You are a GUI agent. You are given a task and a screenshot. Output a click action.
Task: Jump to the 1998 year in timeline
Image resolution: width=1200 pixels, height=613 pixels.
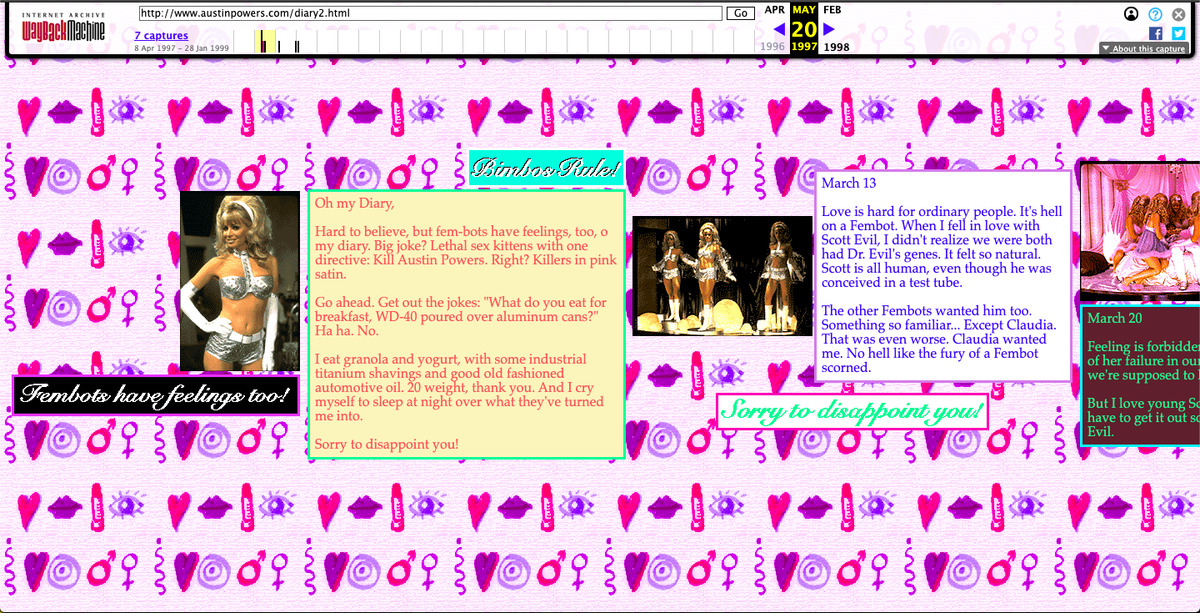[x=836, y=47]
